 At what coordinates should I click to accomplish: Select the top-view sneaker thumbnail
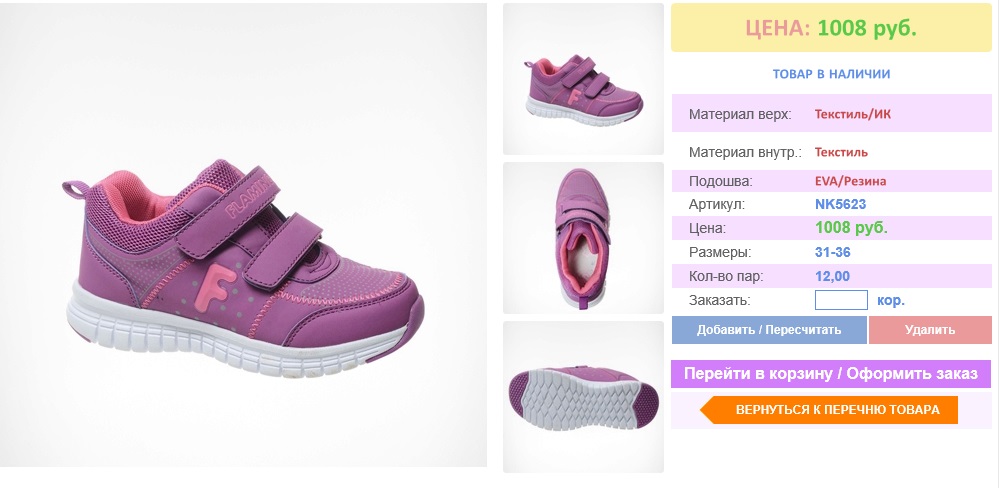pos(583,238)
